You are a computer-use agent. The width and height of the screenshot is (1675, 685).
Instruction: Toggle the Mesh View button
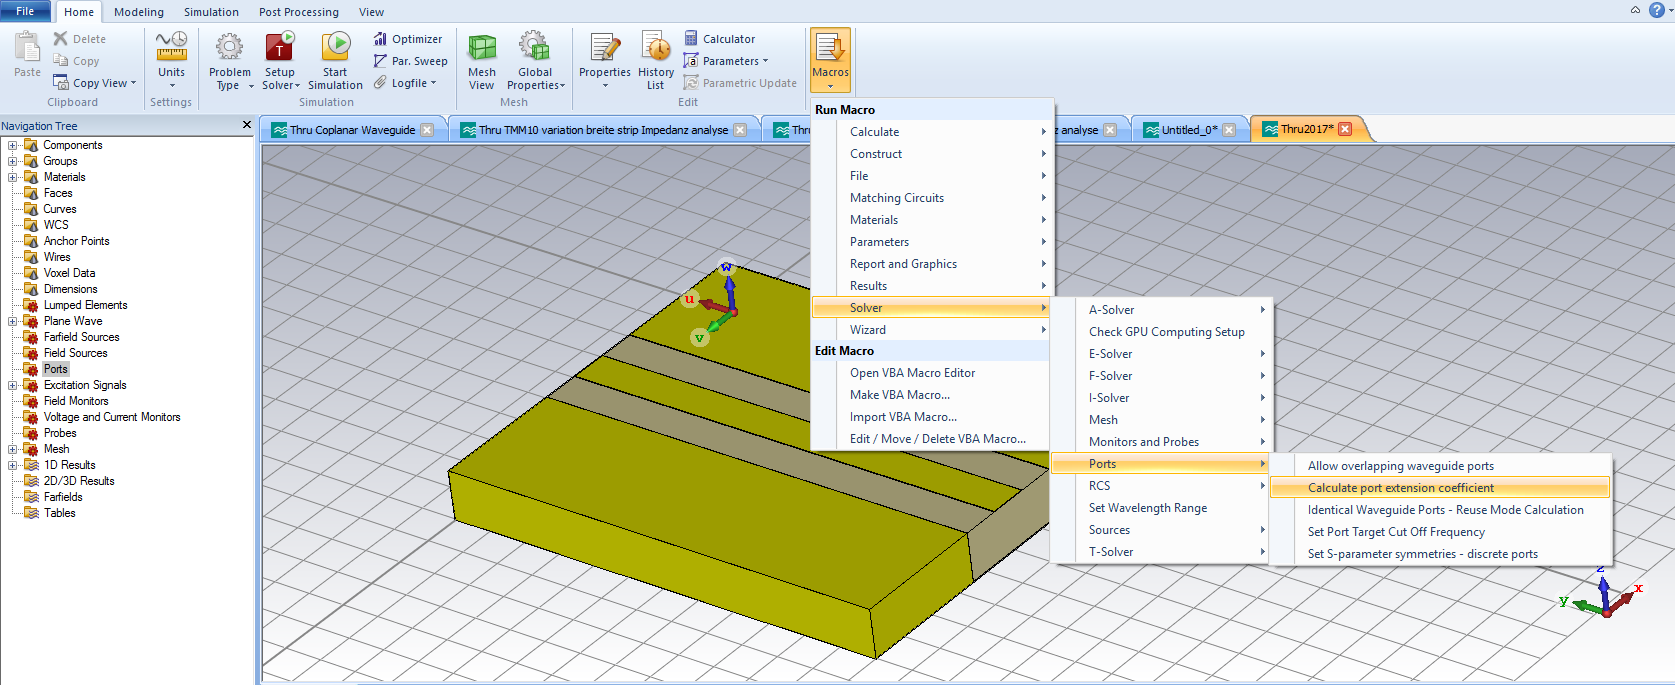(x=482, y=61)
